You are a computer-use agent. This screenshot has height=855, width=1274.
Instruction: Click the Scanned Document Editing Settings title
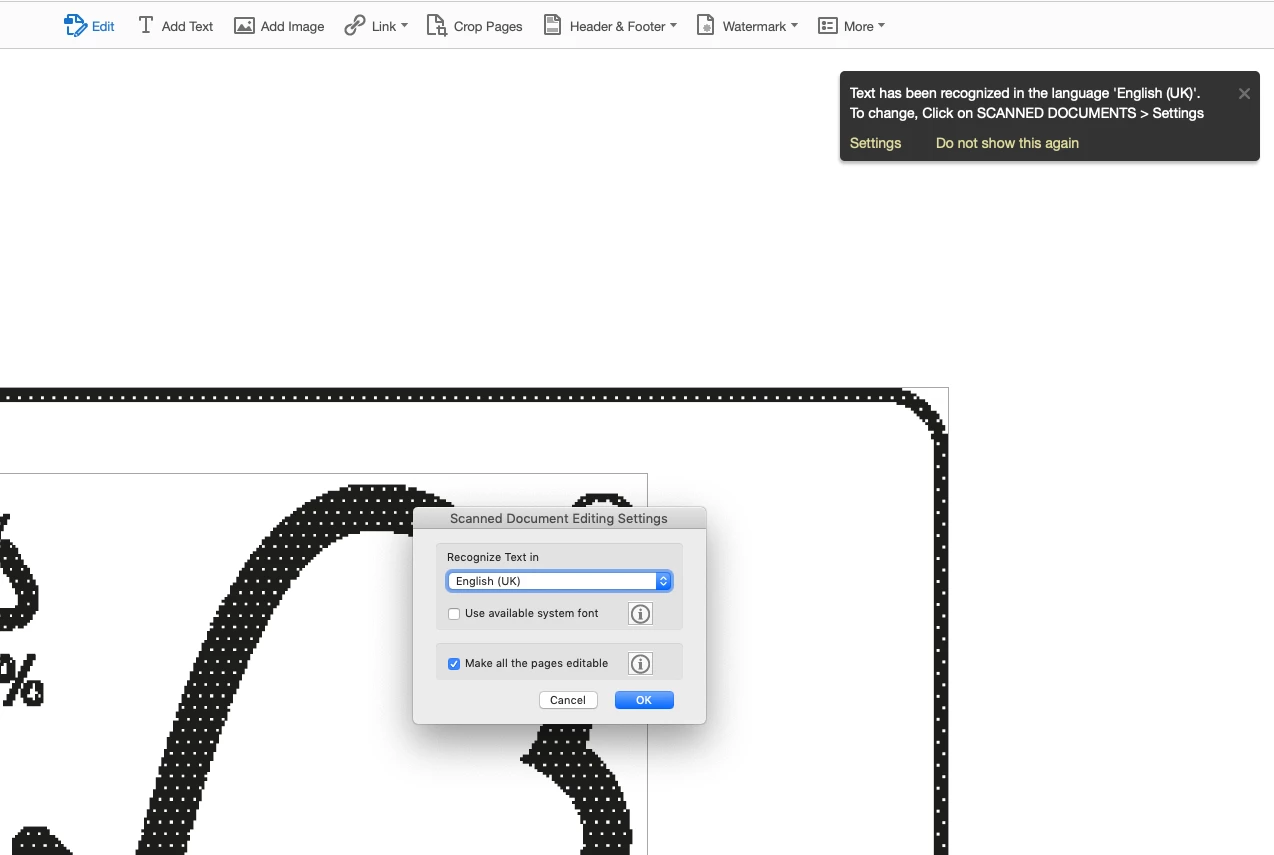click(x=559, y=519)
